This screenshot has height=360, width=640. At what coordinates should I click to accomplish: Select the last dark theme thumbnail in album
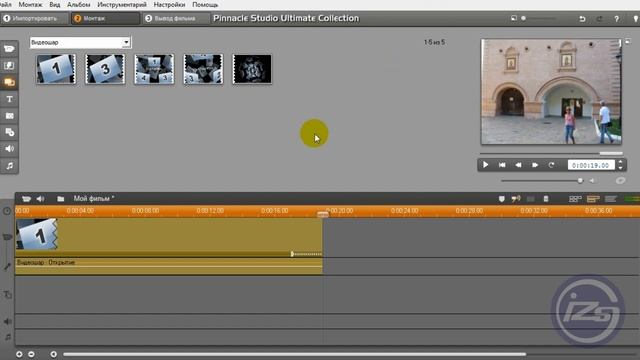252,69
